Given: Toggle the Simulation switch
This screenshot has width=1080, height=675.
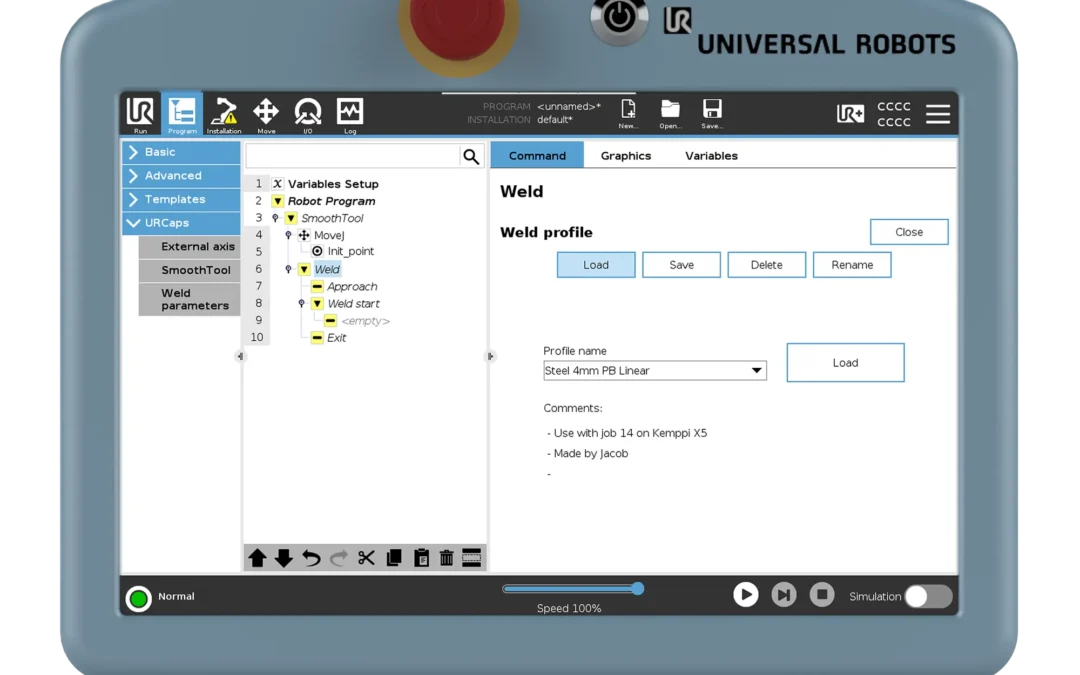Looking at the screenshot, I should point(928,596).
